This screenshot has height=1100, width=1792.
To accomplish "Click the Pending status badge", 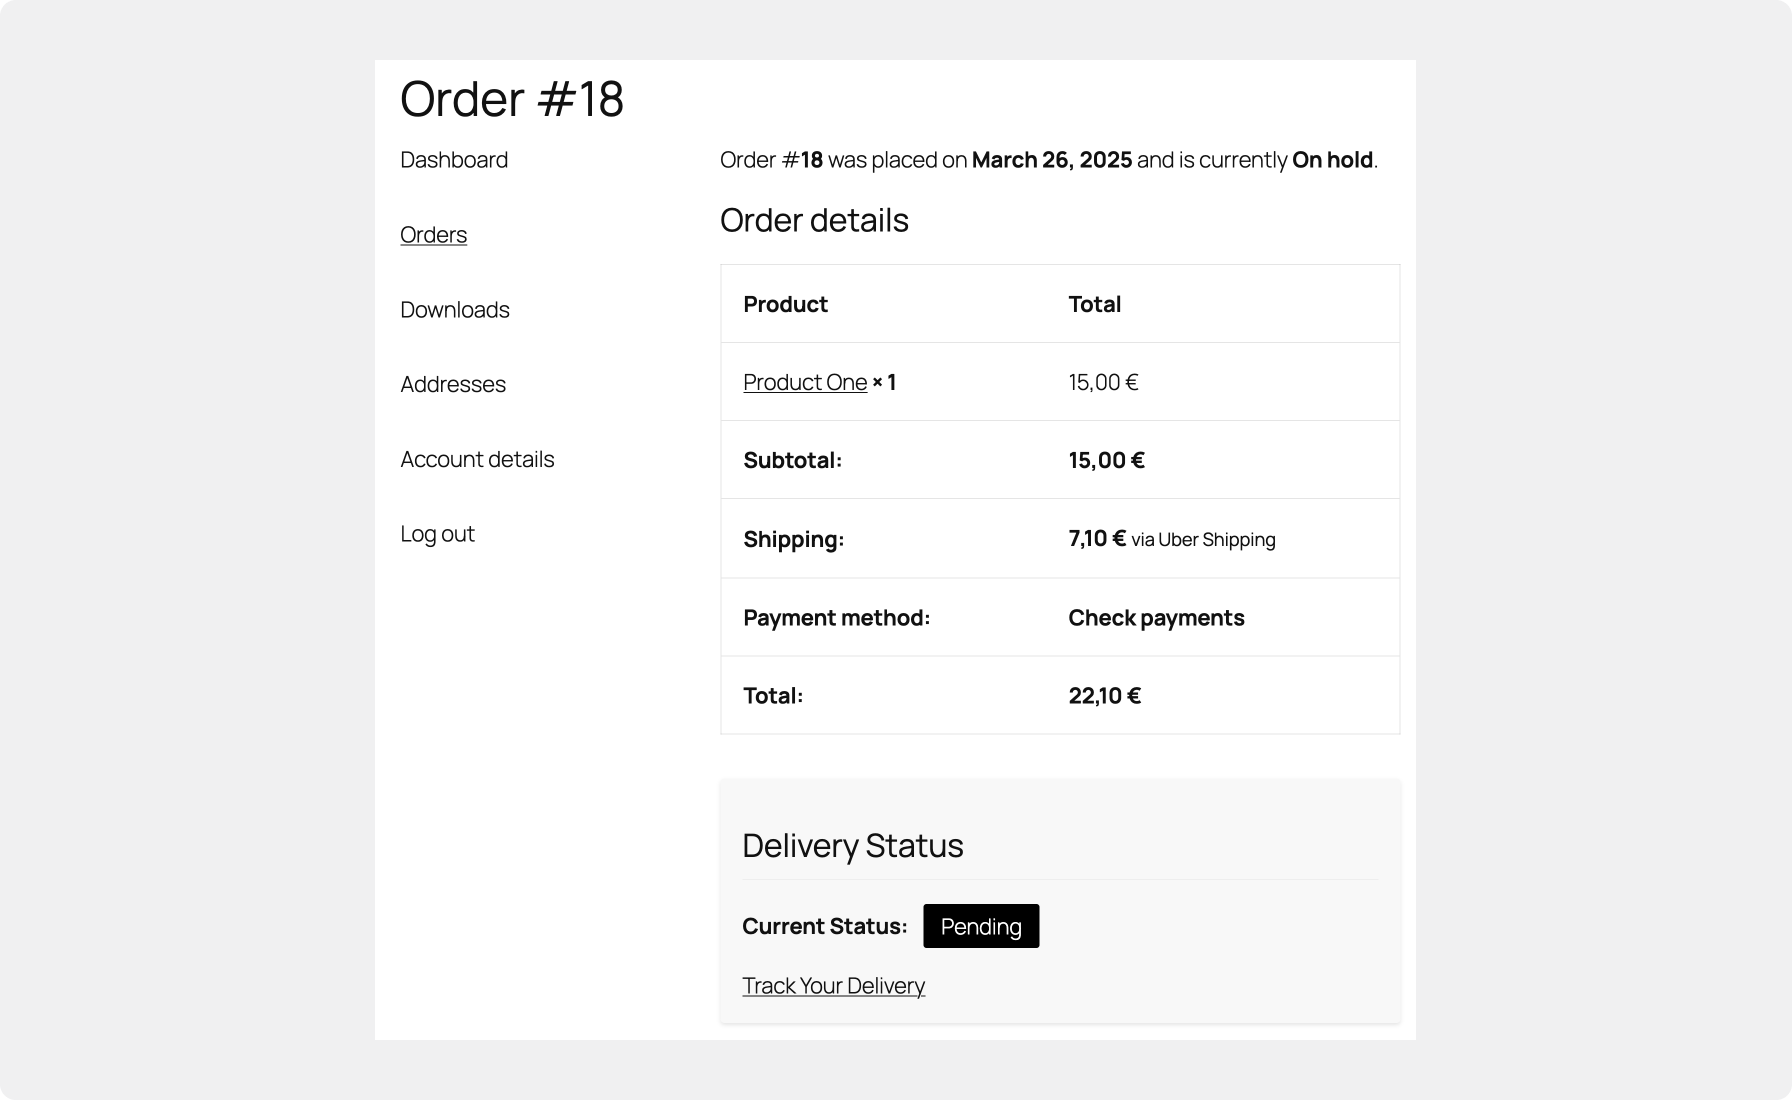I will 980,926.
